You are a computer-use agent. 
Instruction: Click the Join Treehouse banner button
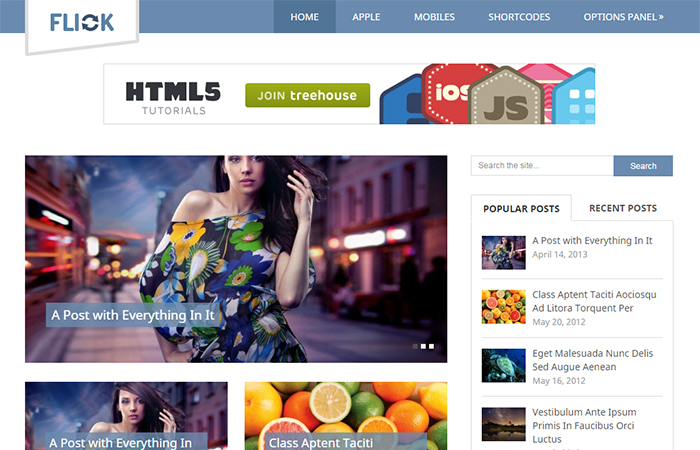click(x=308, y=95)
